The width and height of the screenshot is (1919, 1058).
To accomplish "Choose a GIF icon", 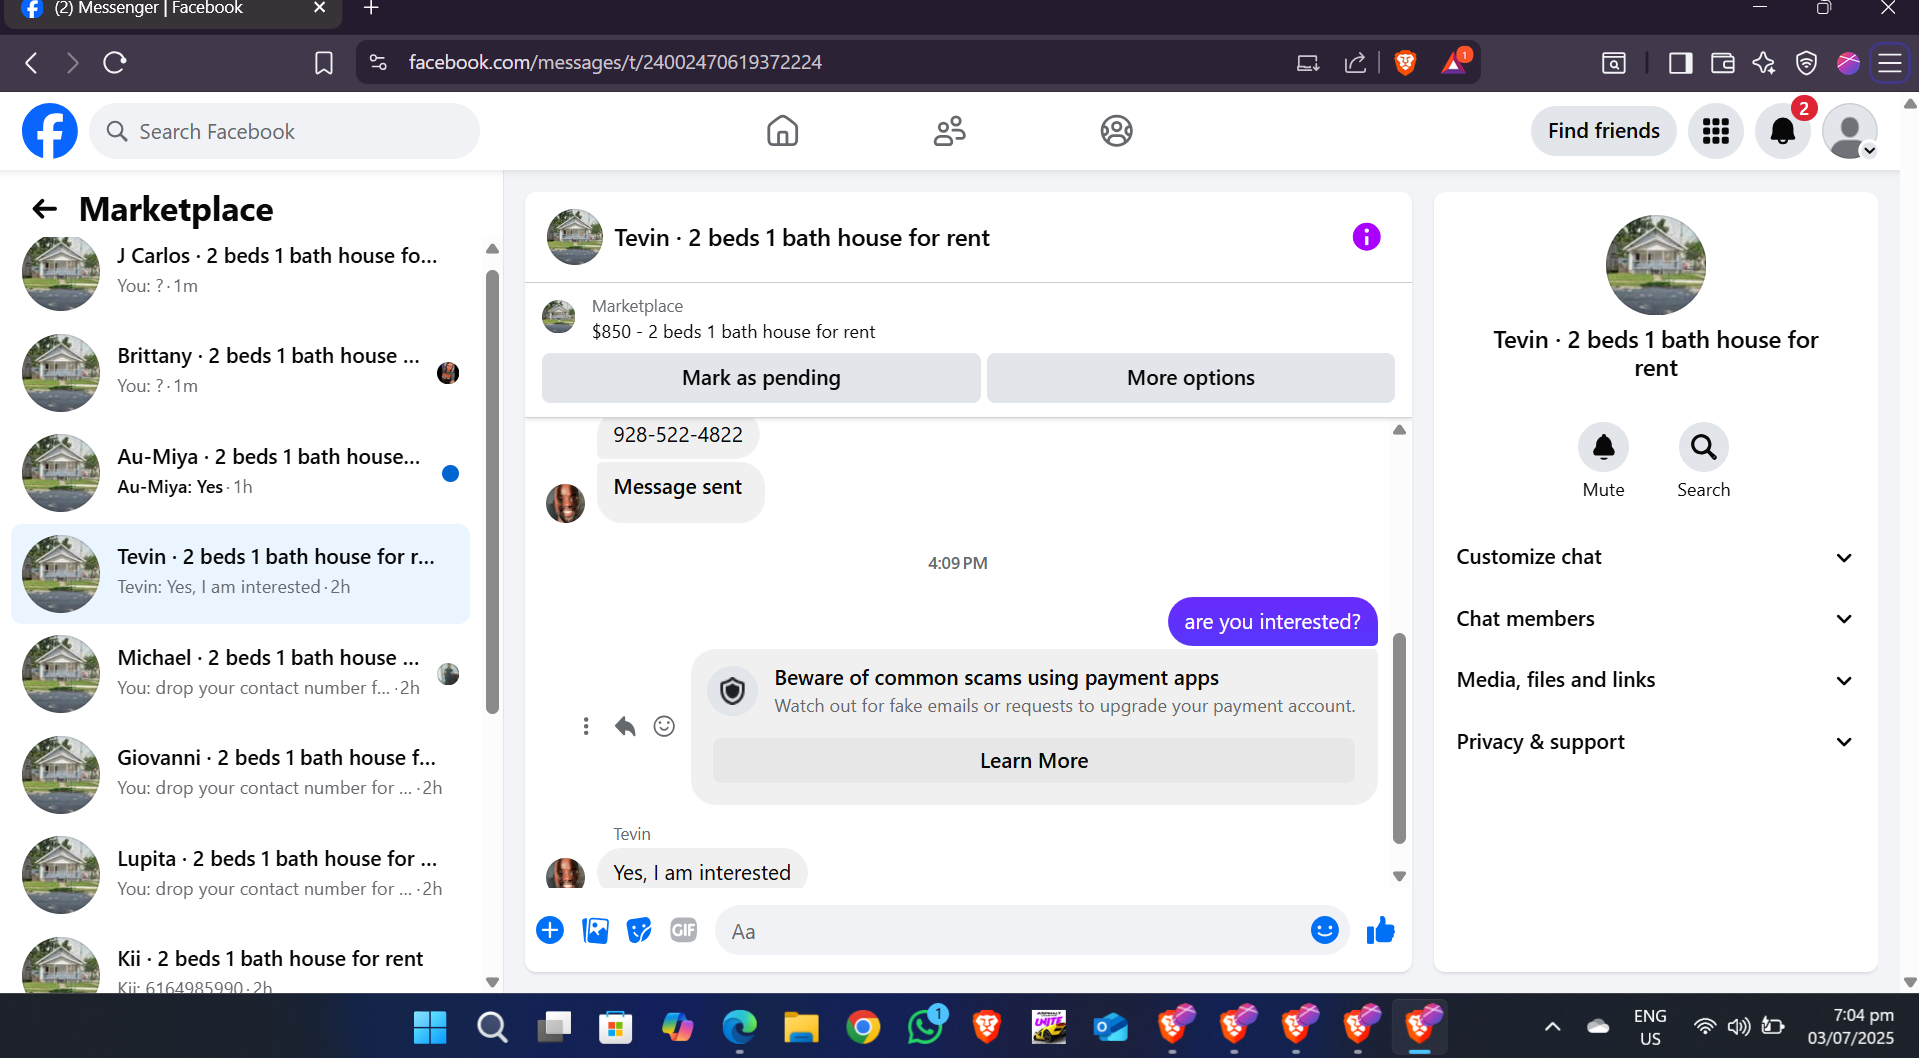I will [683, 931].
